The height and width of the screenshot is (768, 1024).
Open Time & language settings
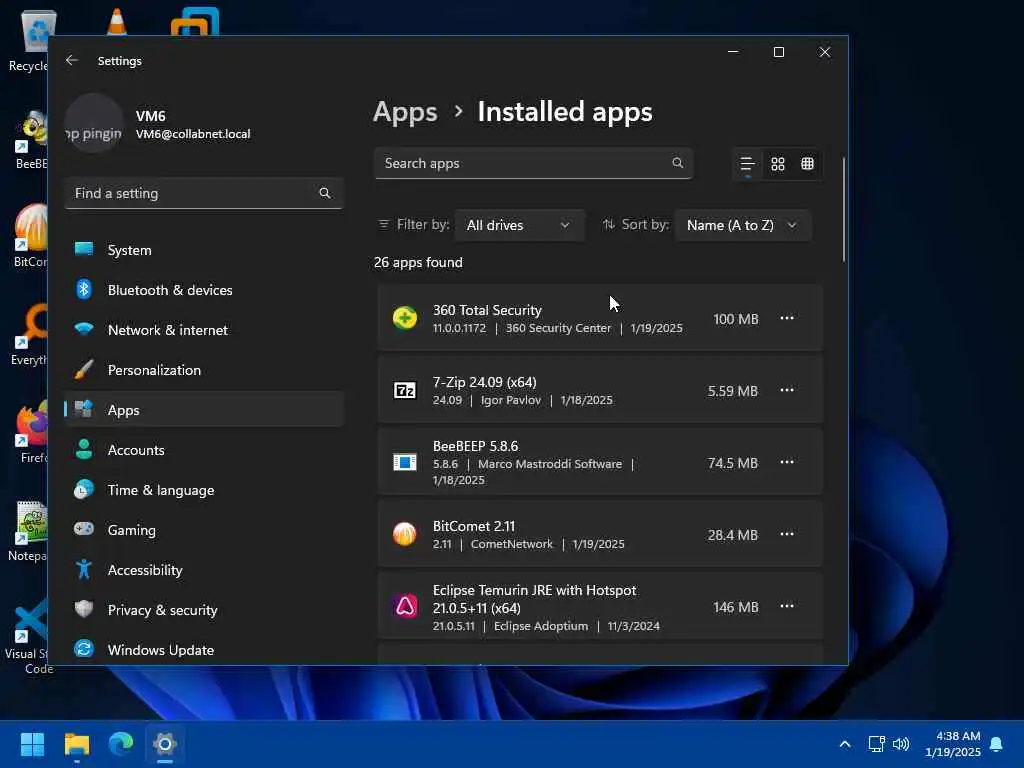[204, 490]
